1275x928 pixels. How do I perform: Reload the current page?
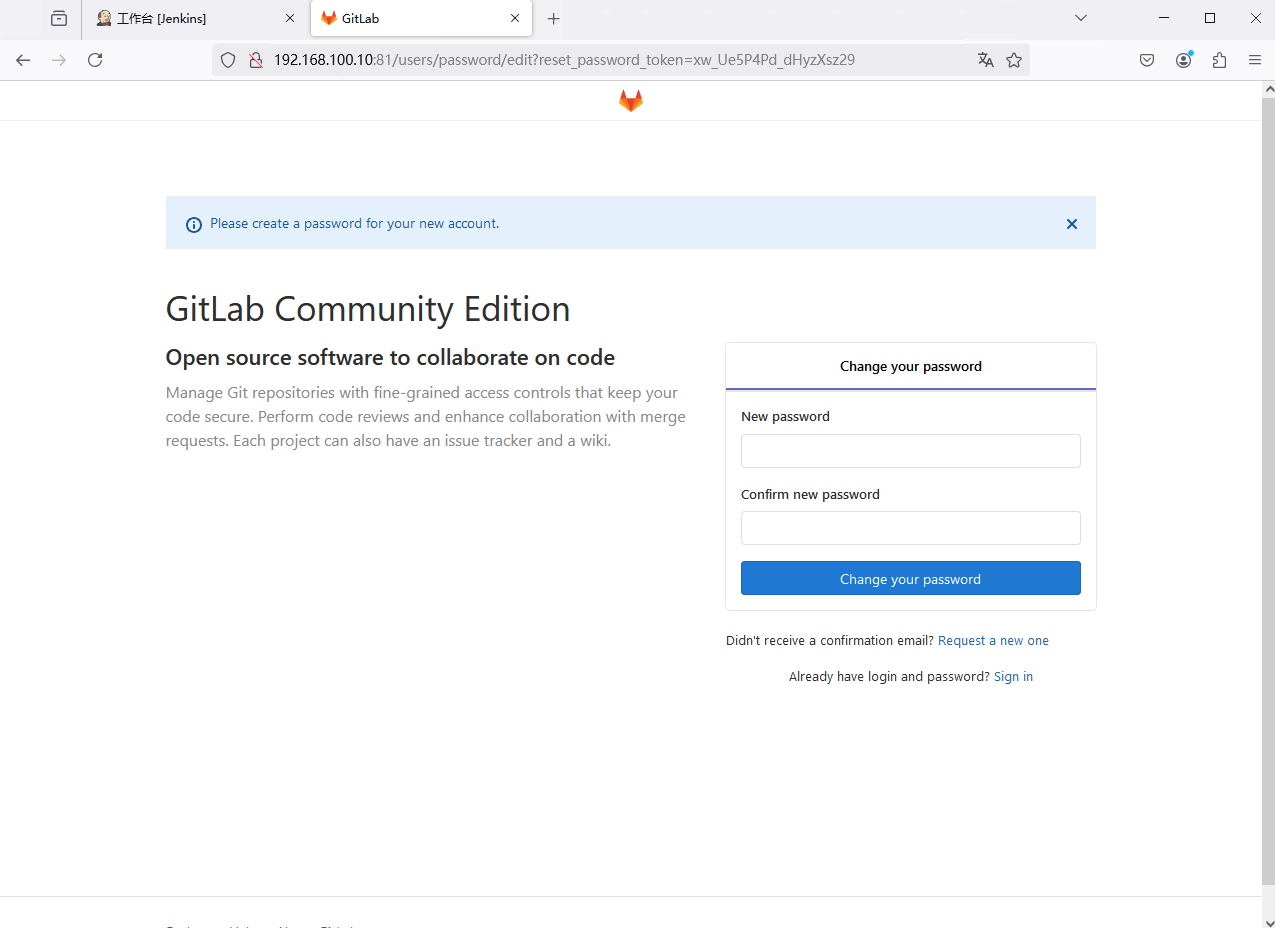(x=95, y=60)
